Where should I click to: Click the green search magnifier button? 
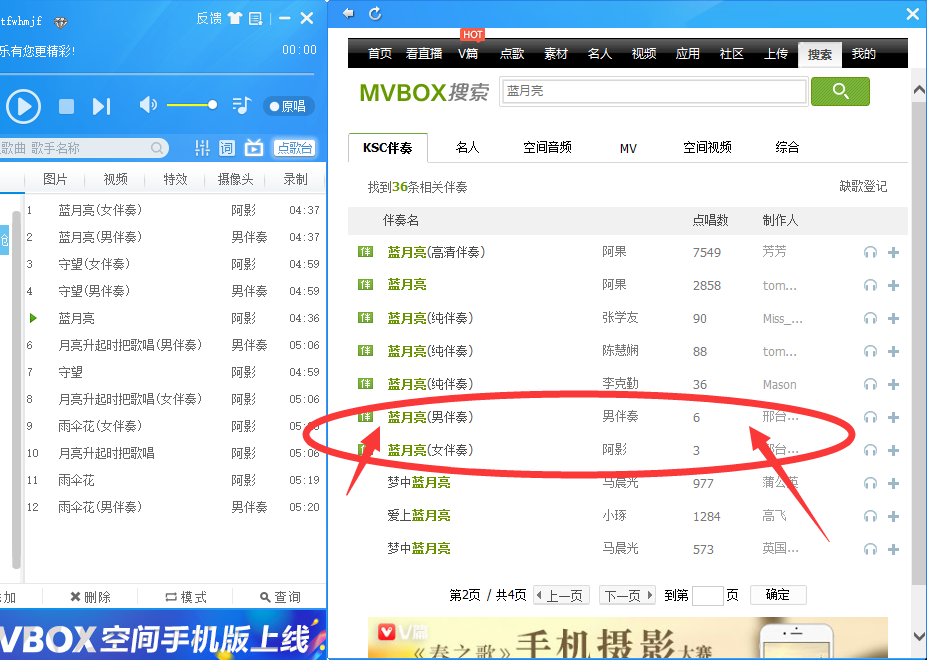(x=840, y=91)
